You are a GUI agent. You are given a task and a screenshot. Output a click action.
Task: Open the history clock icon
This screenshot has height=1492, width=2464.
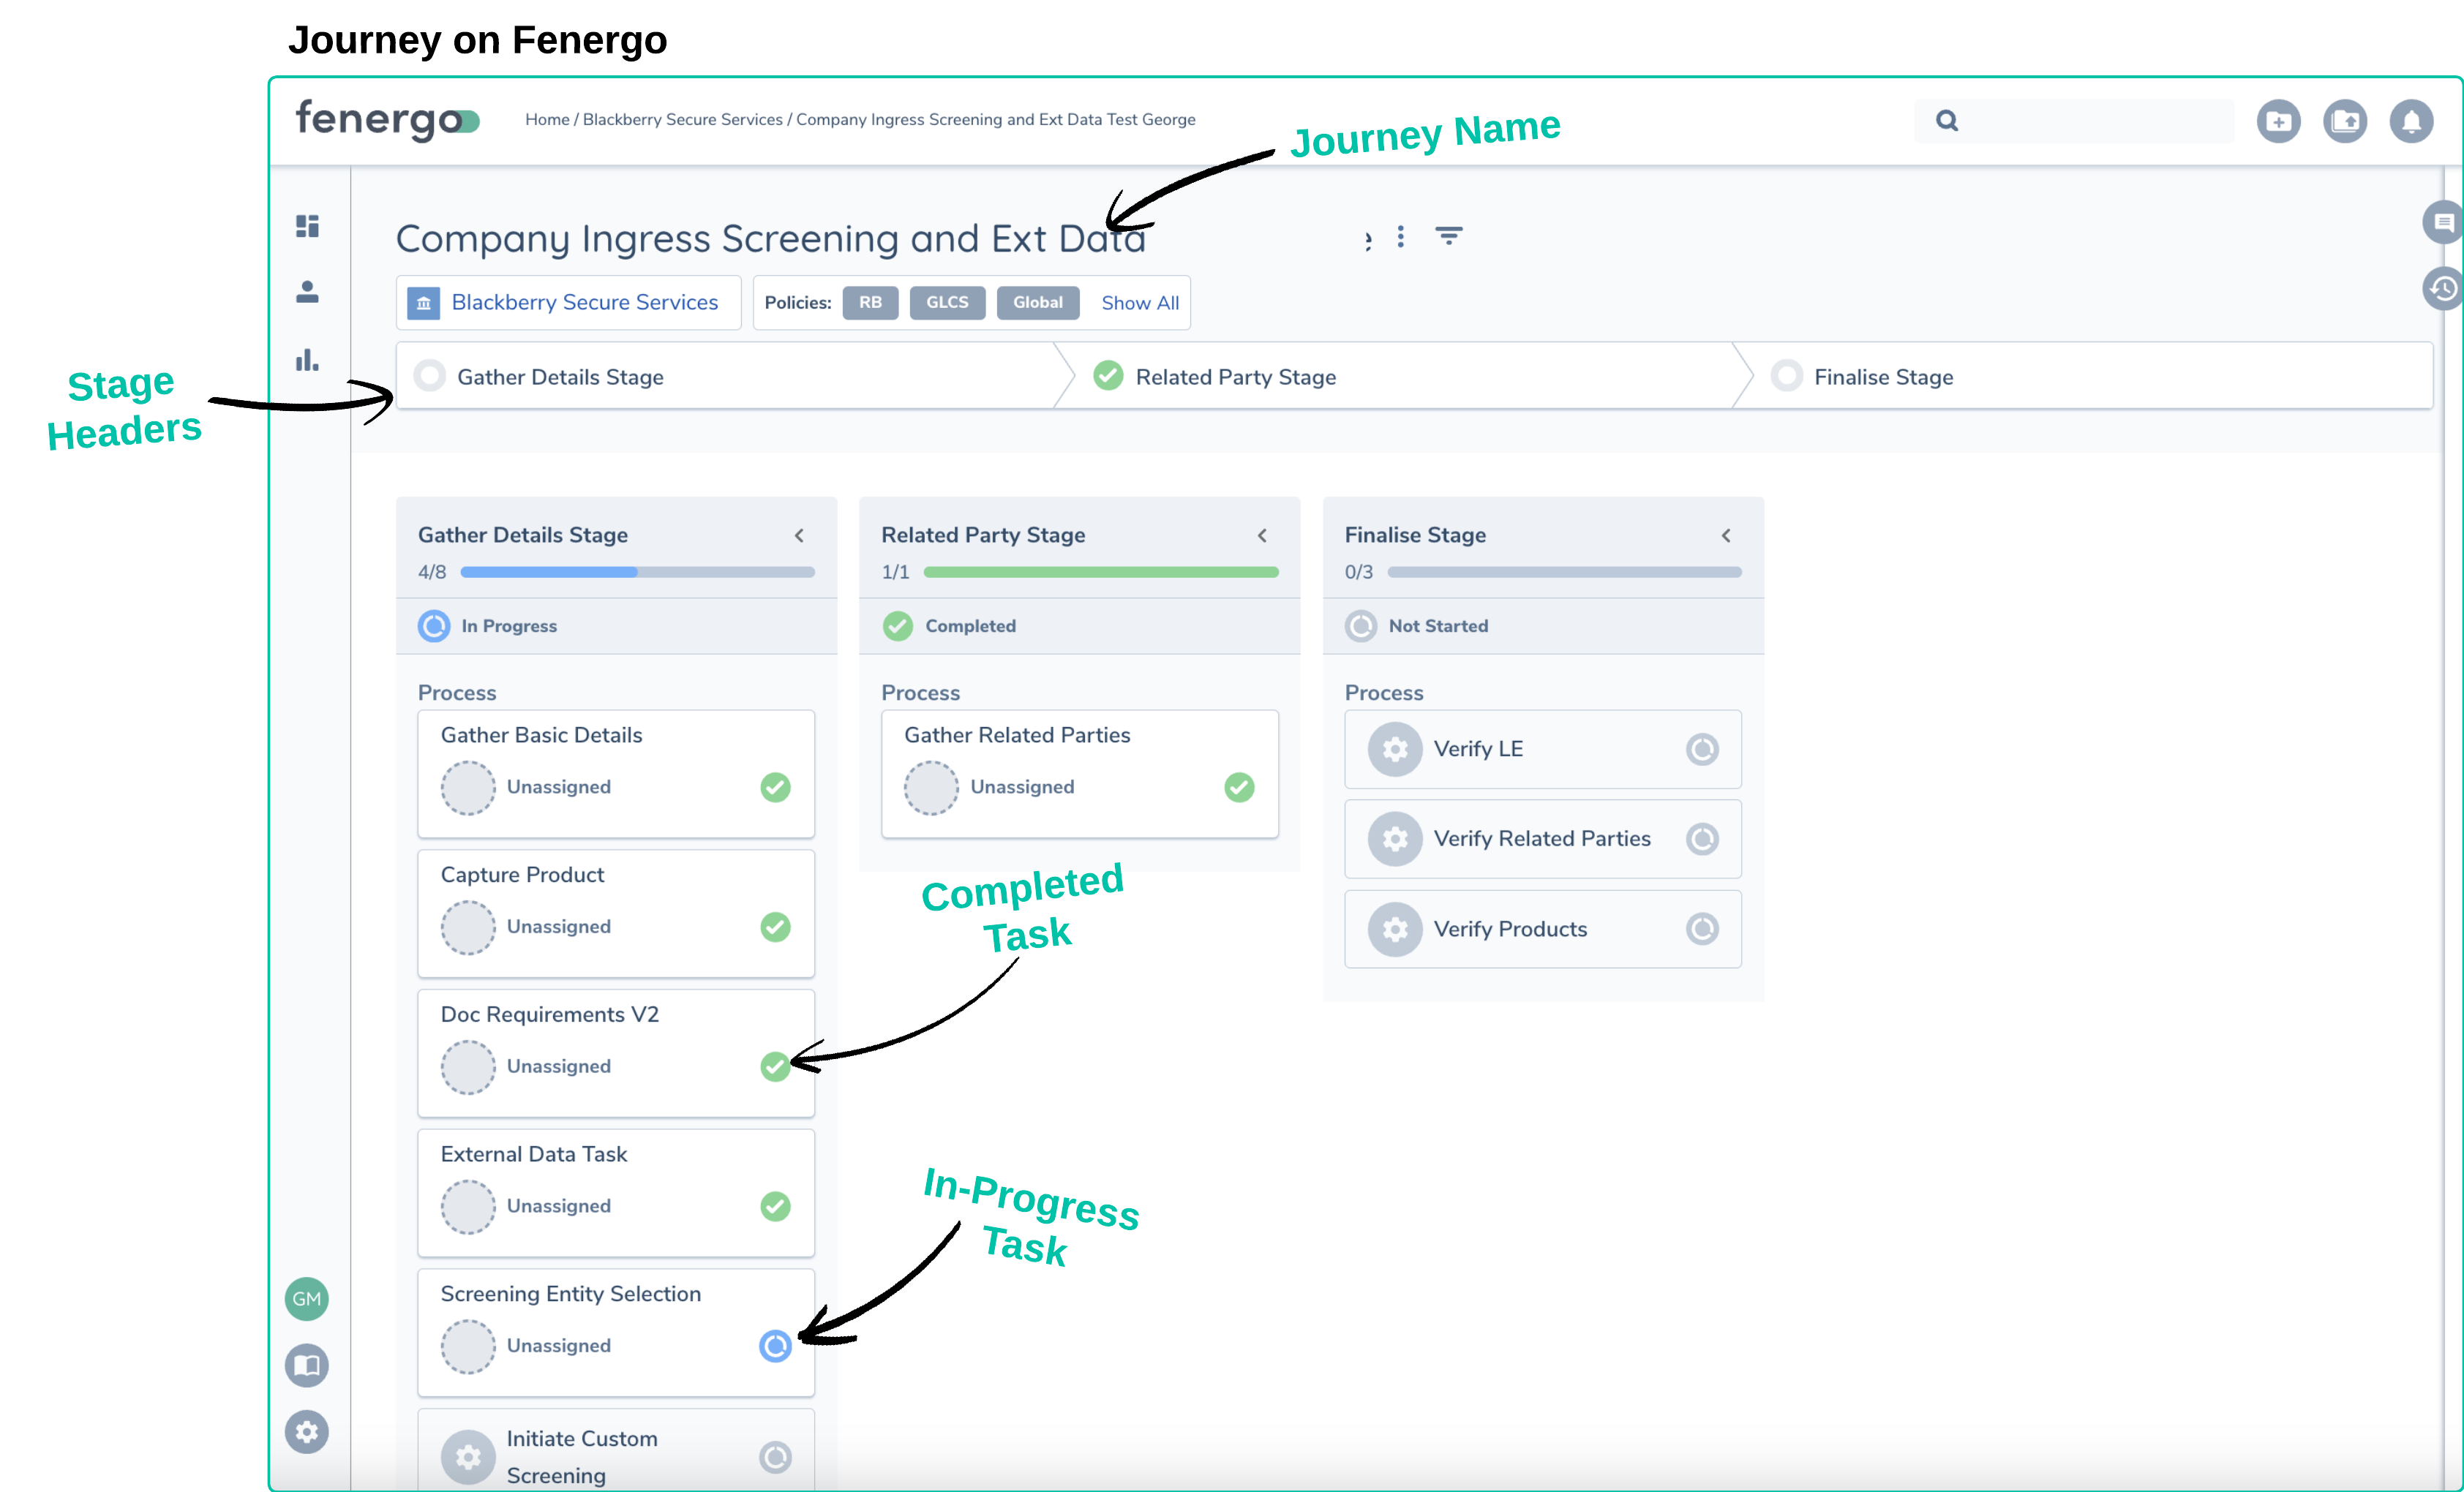tap(2443, 289)
